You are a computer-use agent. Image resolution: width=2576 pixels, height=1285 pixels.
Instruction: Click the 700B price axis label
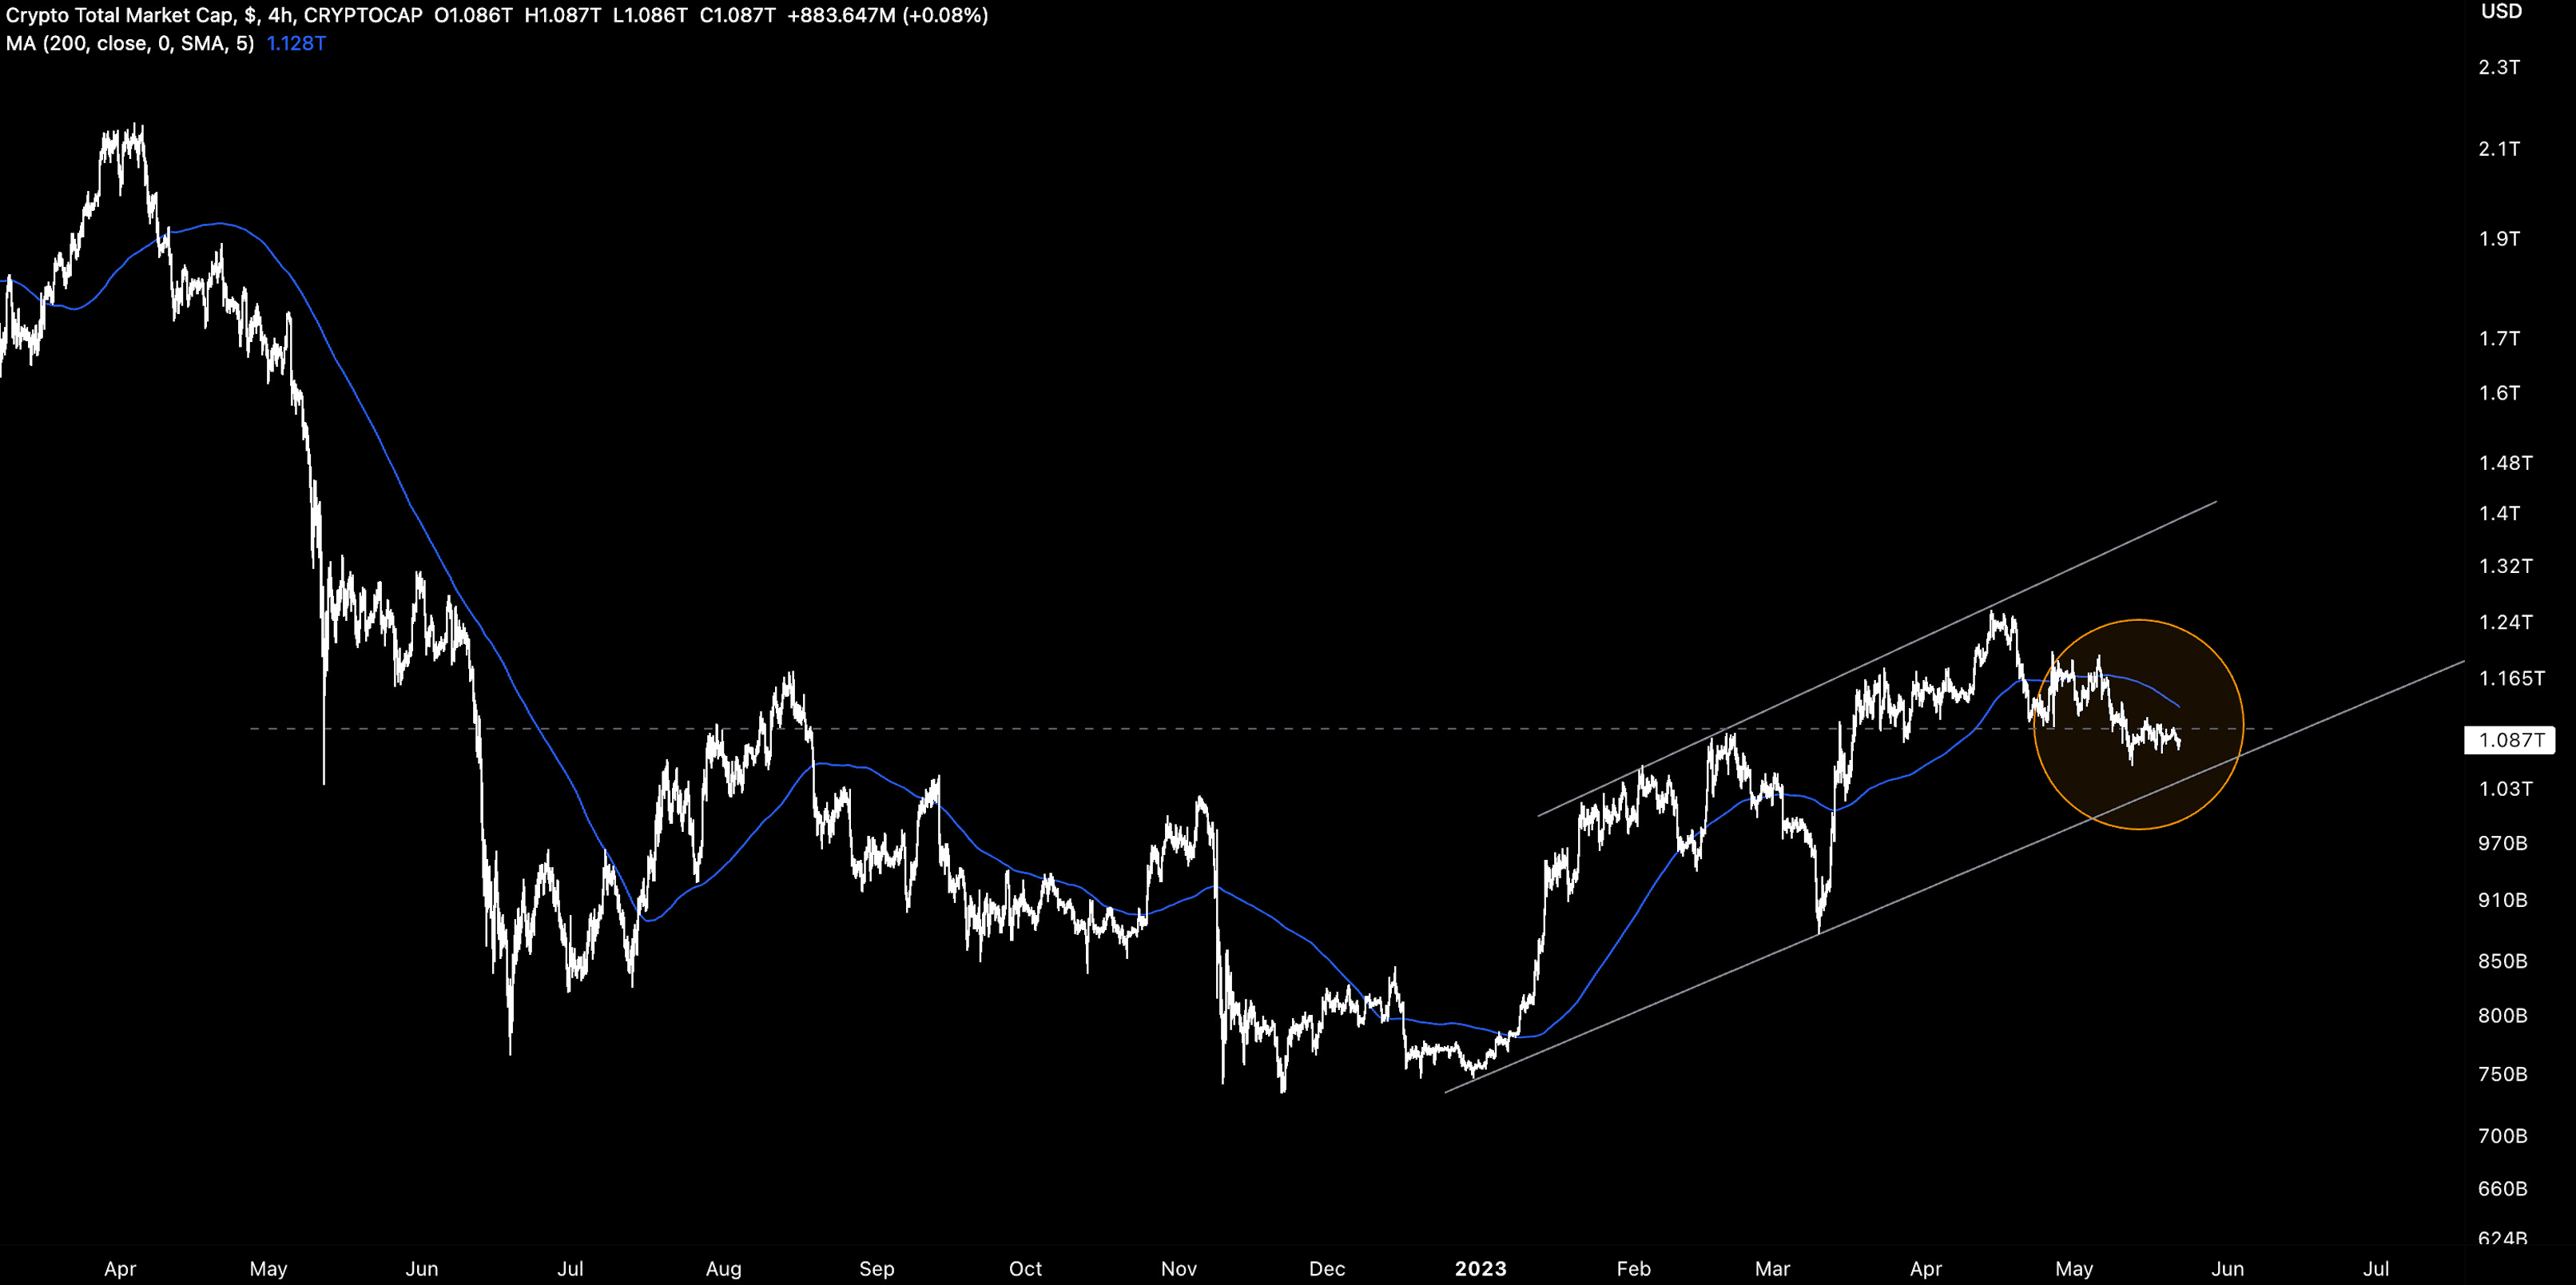tap(2502, 1136)
